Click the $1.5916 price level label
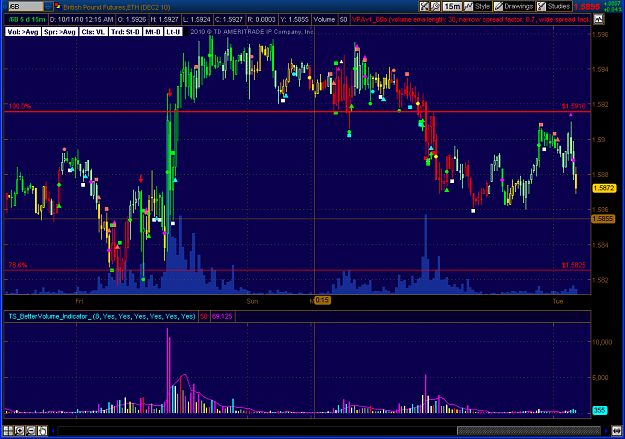 [574, 106]
